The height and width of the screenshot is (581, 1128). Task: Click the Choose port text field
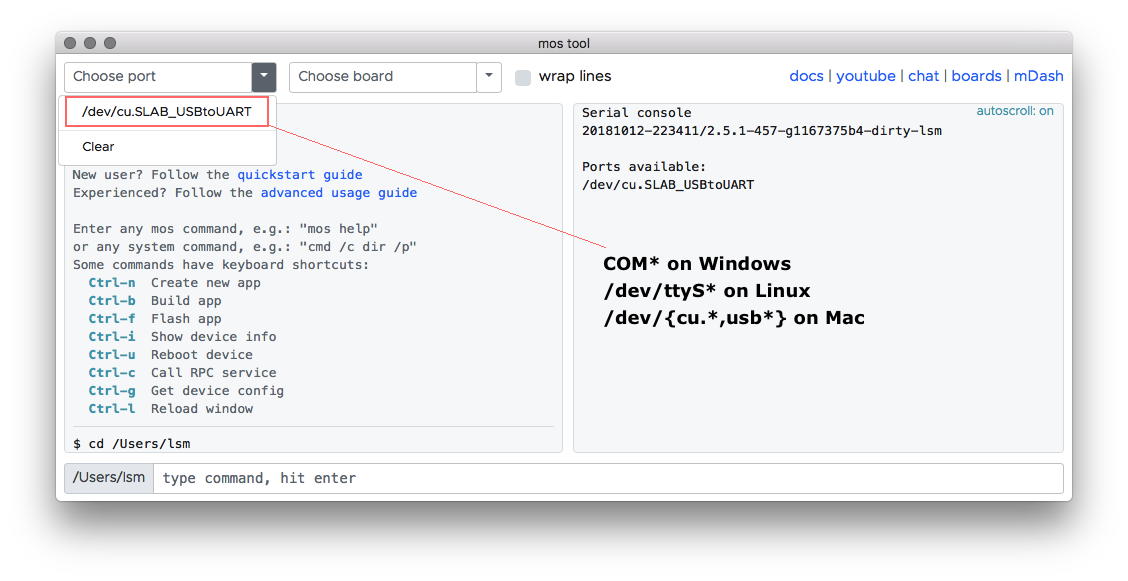pos(158,77)
